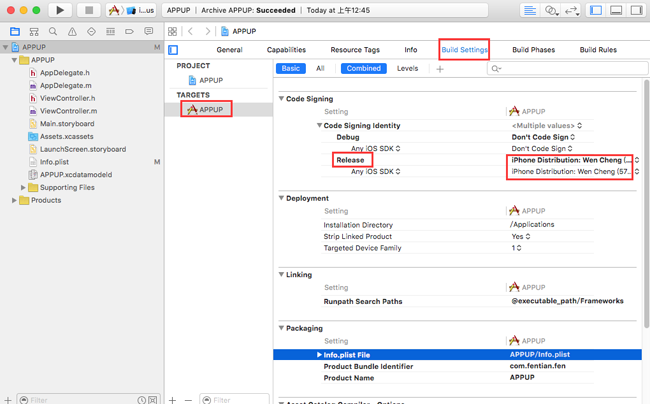
Task: Open the Capabilities tab
Action: (286, 49)
